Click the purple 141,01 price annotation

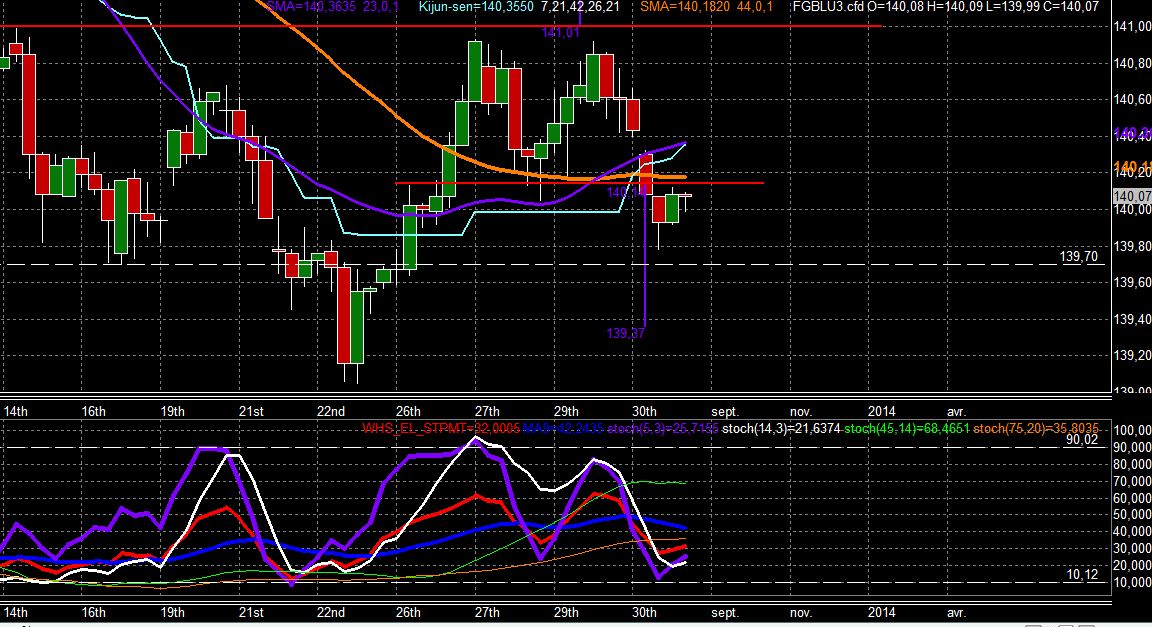561,32
